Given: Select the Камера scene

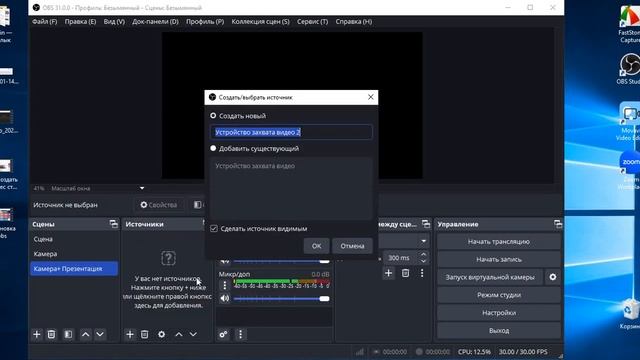Looking at the screenshot, I should (x=73, y=254).
